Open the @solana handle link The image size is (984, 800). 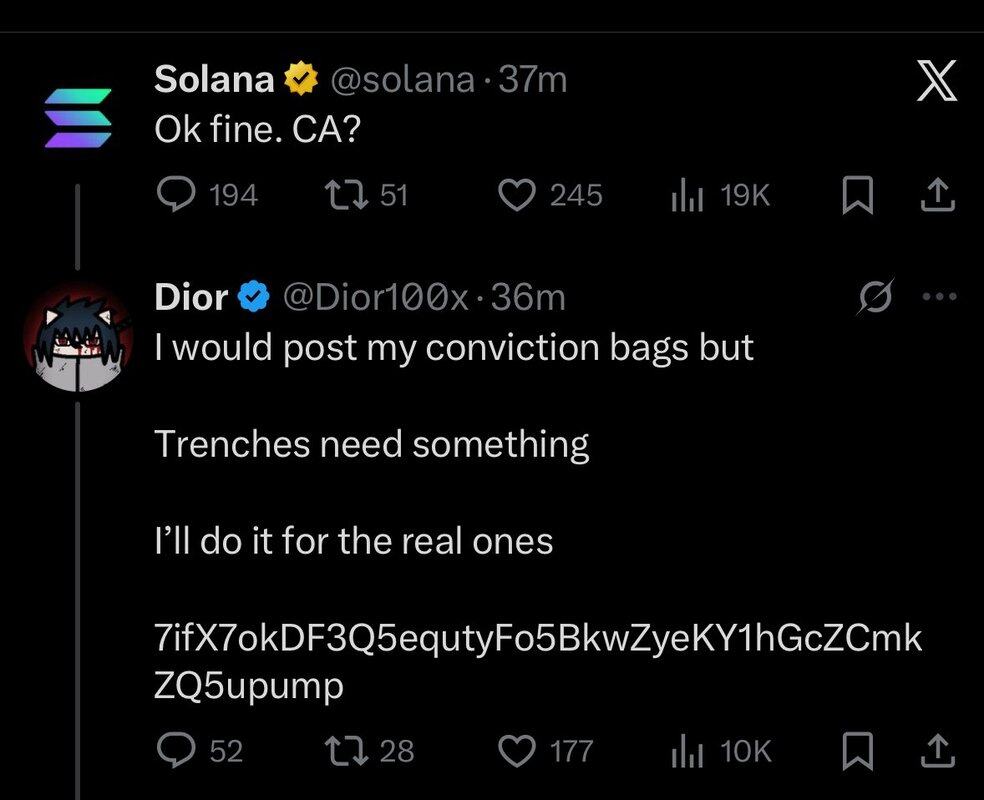[x=404, y=79]
